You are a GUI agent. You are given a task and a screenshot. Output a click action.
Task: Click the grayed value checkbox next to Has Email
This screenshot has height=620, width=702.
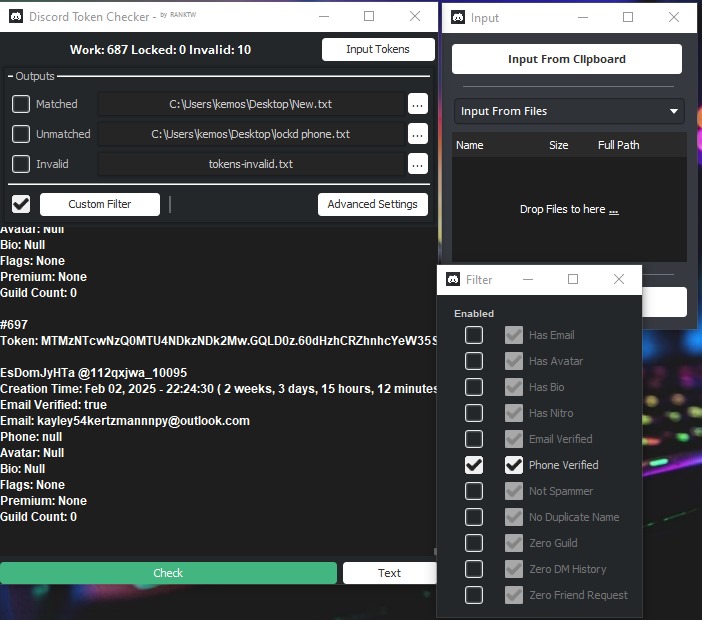(x=514, y=335)
